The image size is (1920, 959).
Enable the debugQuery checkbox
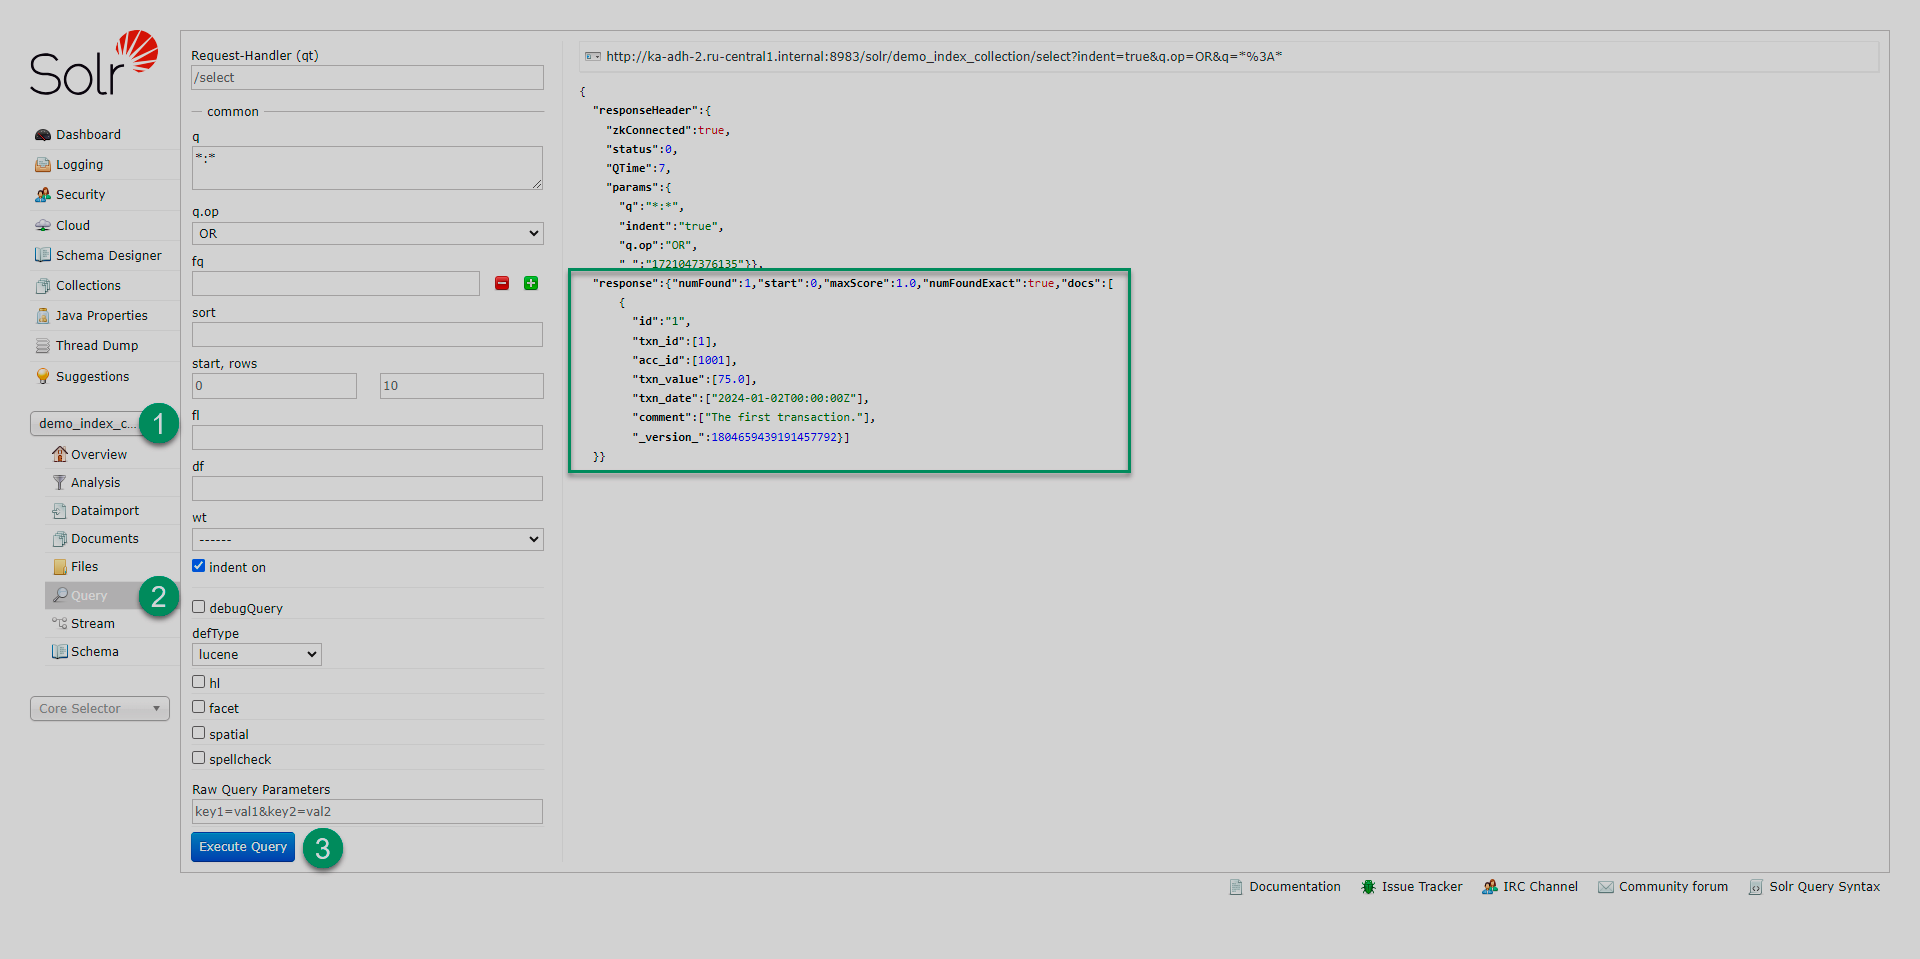tap(199, 607)
